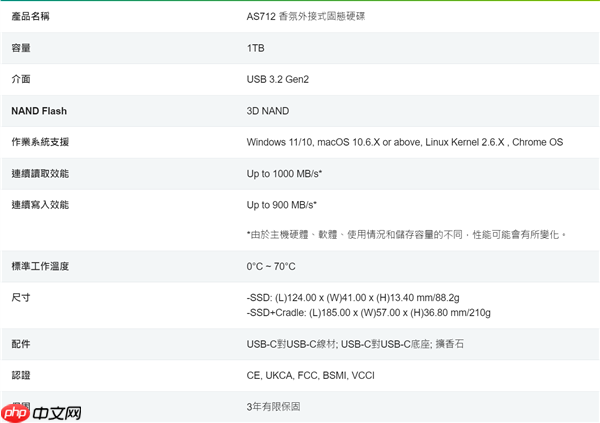This screenshot has height=423, width=600.
Task: Select the Up to 900 MB/s* value
Action: [281, 205]
